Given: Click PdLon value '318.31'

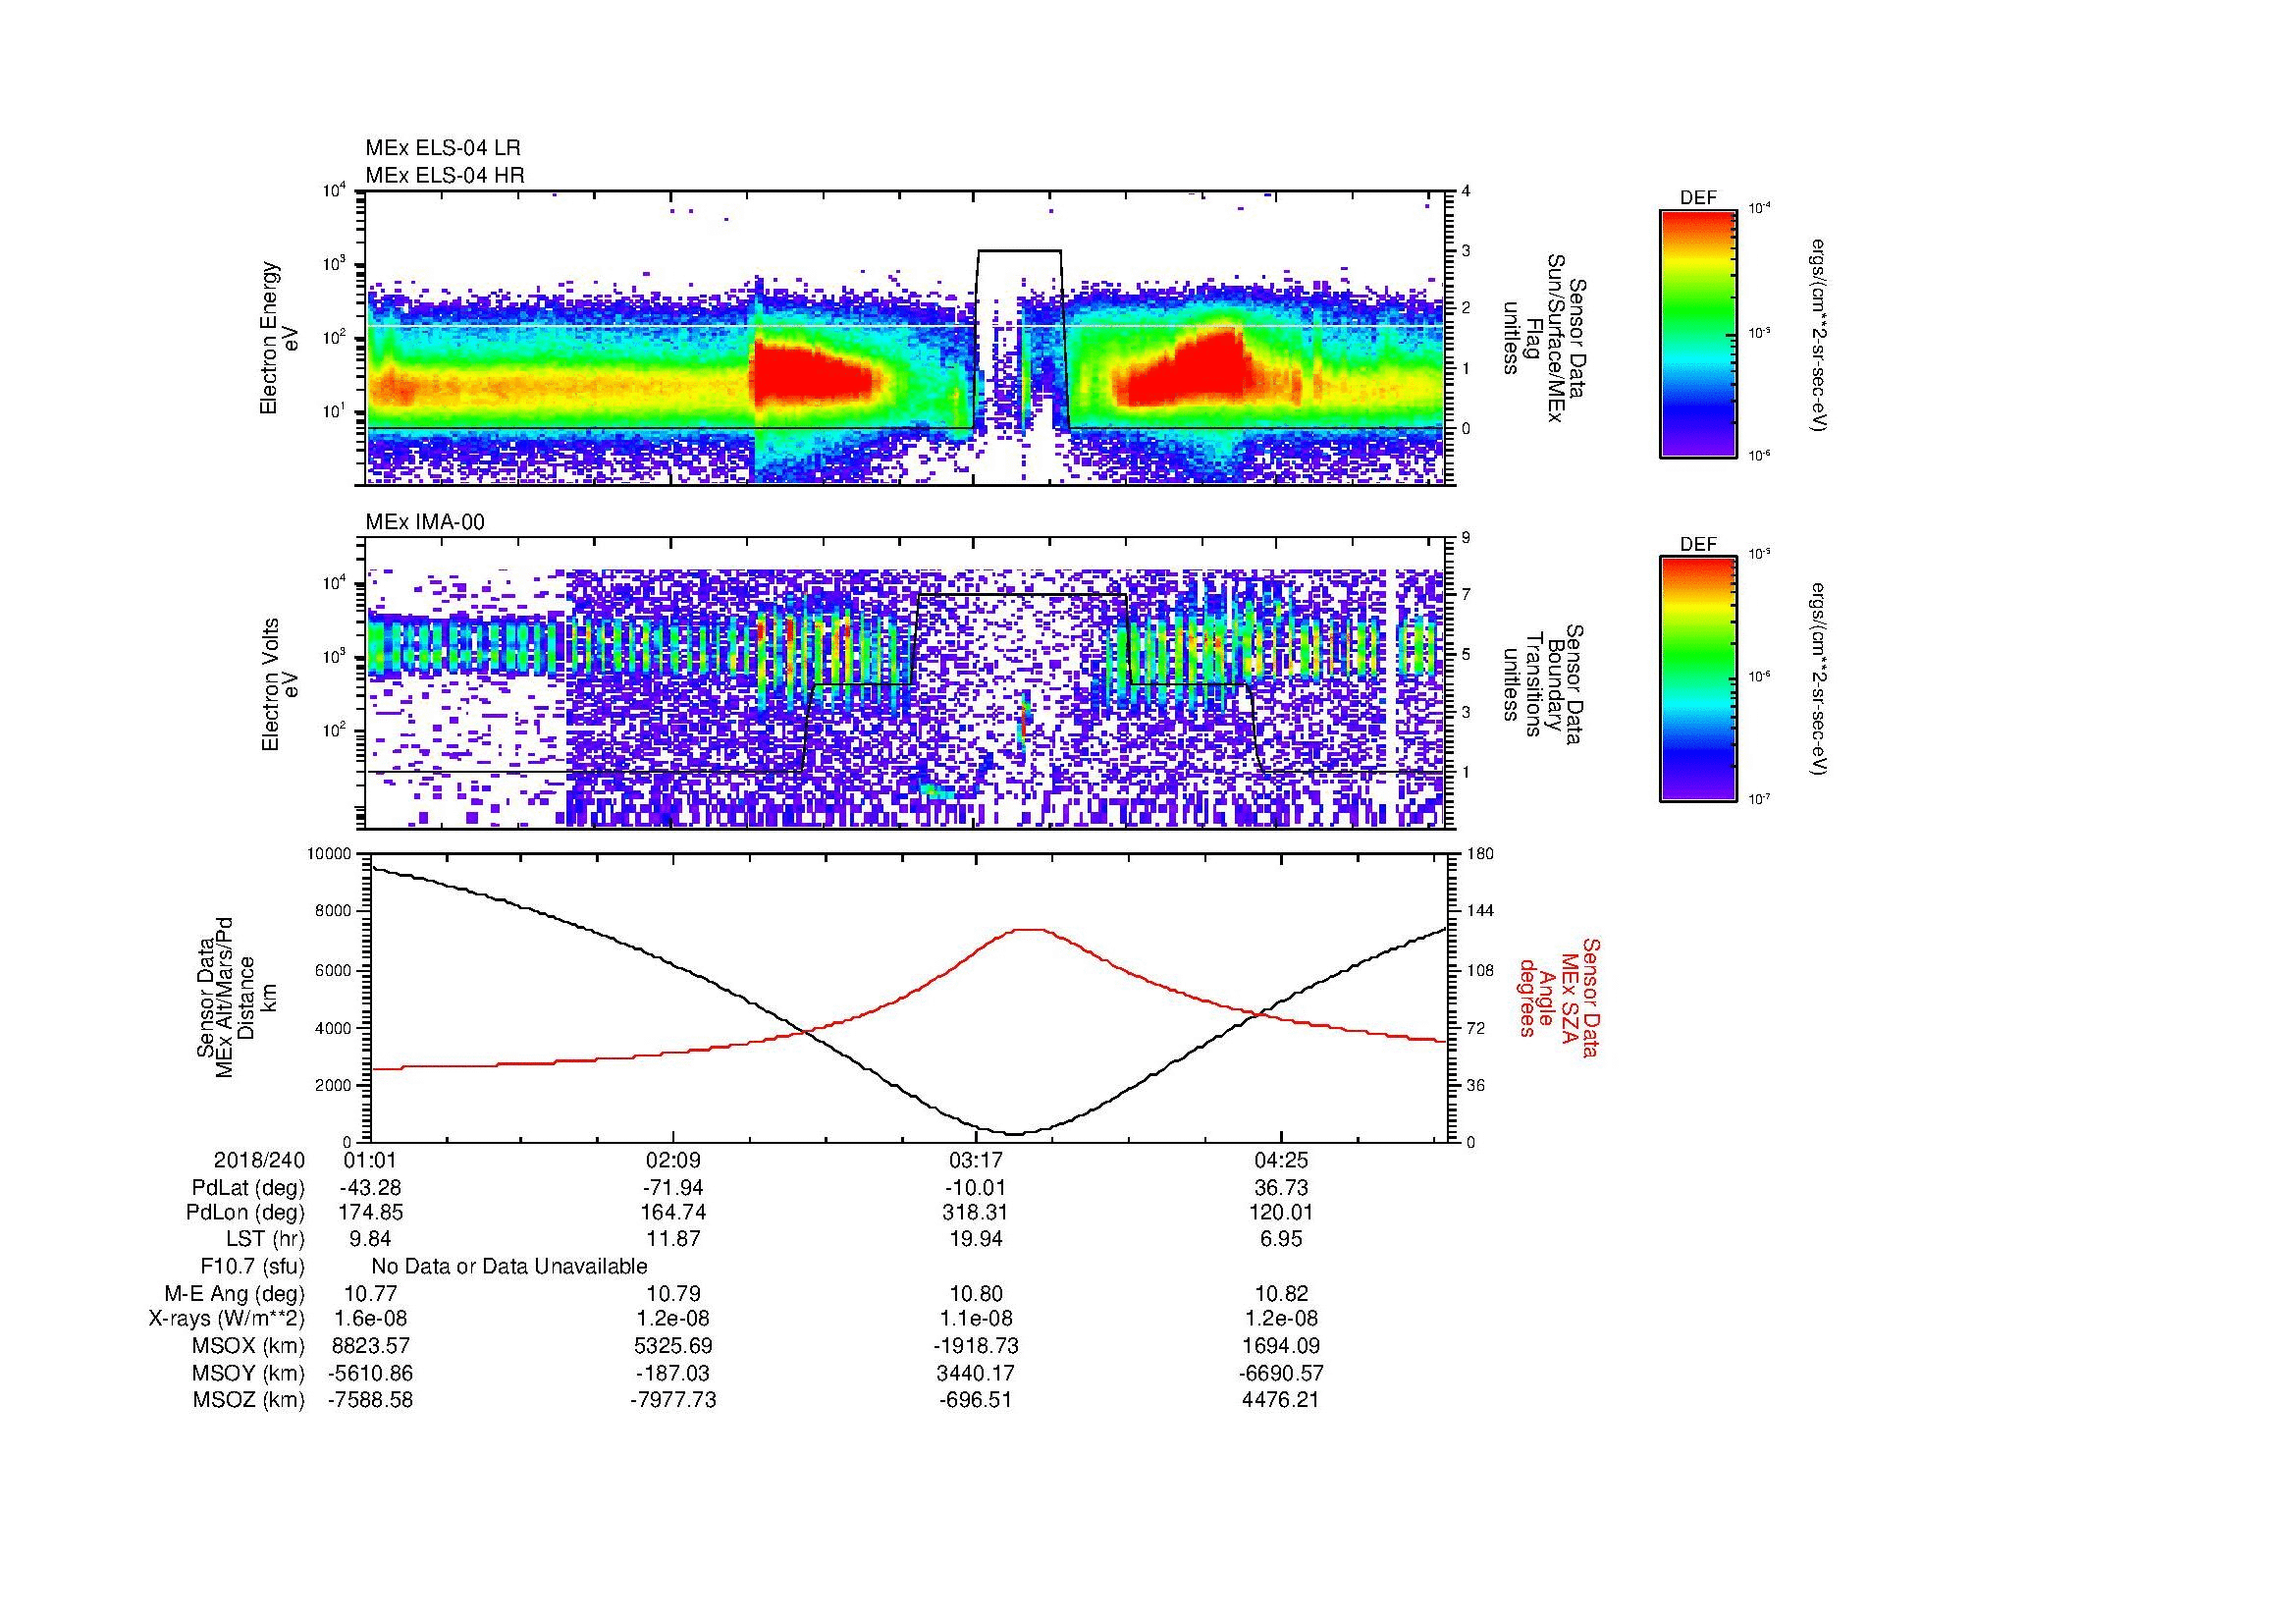Looking at the screenshot, I should coord(976,1213).
